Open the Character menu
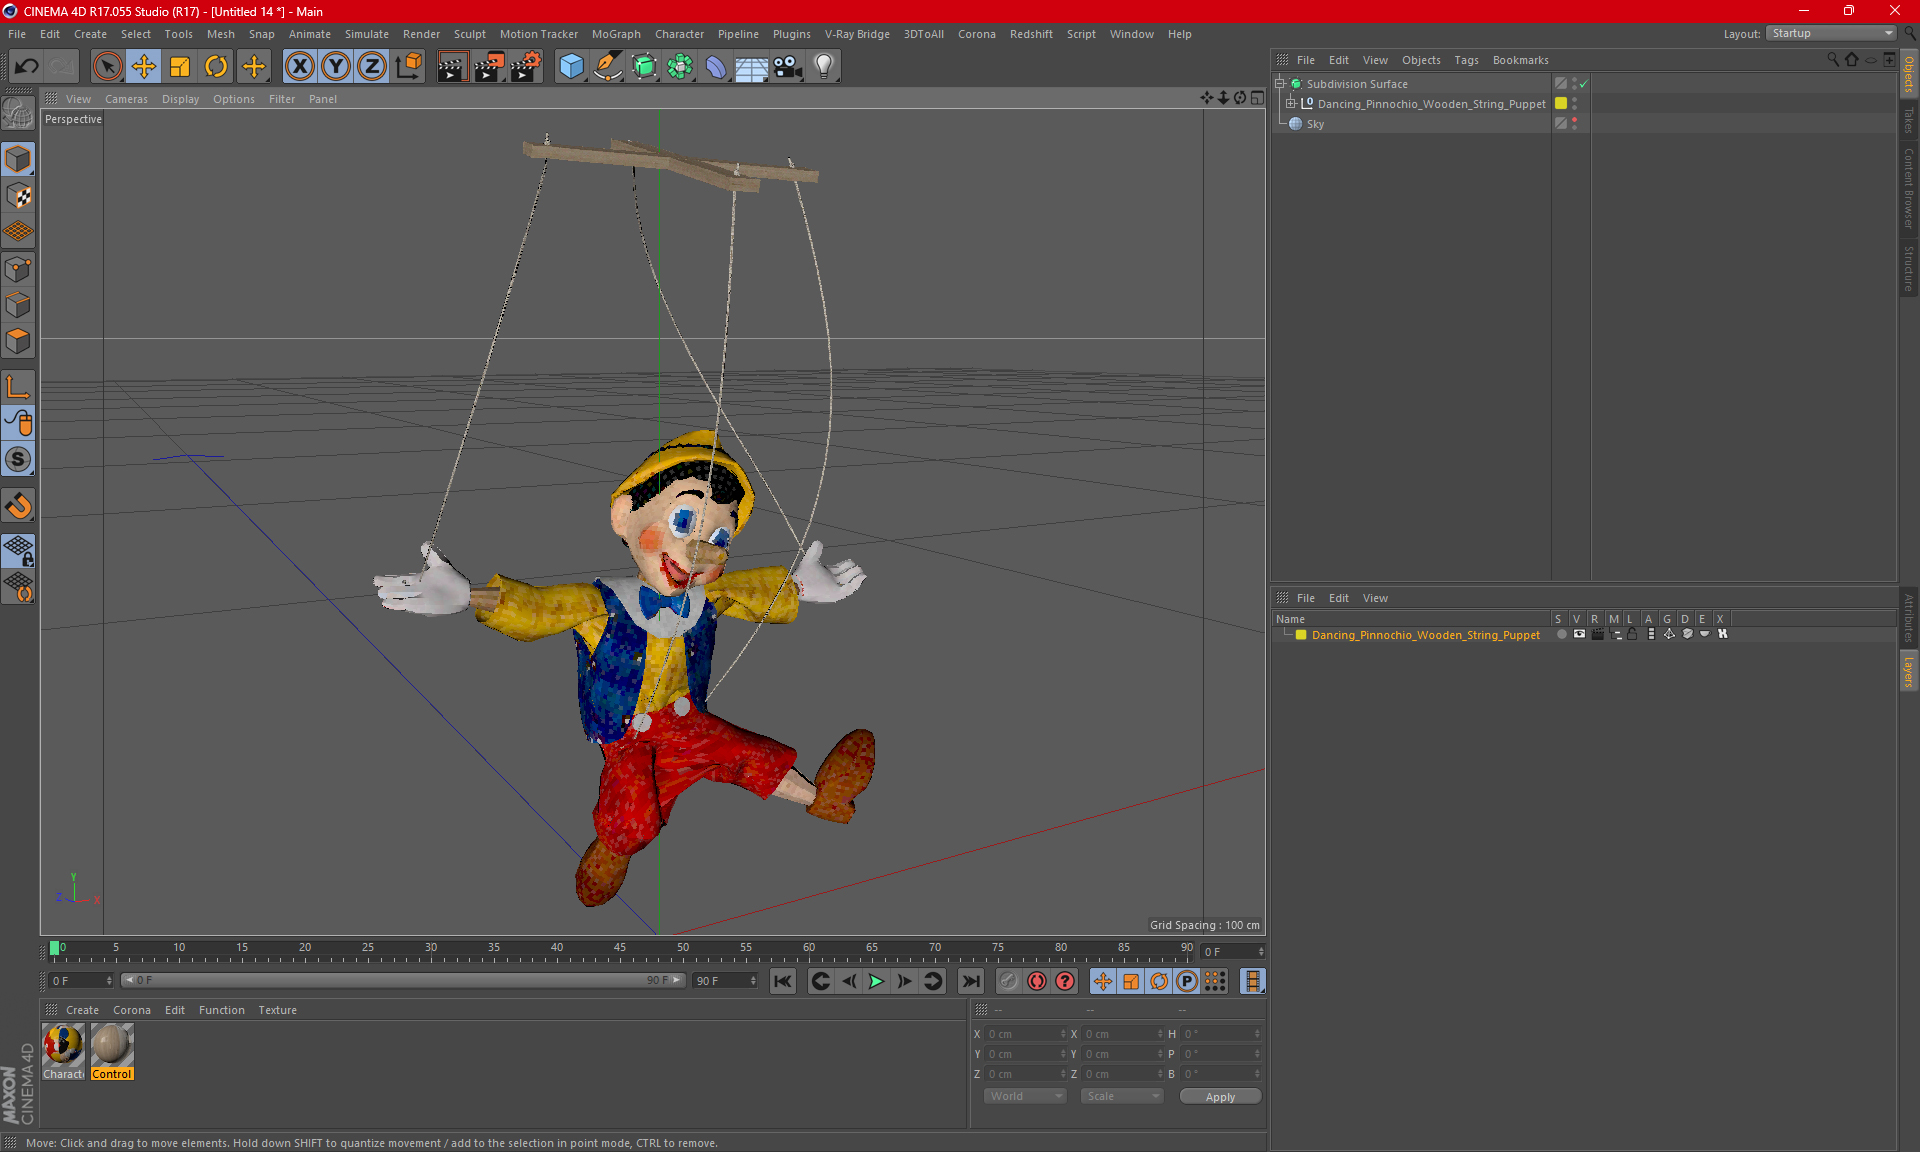 click(x=679, y=34)
